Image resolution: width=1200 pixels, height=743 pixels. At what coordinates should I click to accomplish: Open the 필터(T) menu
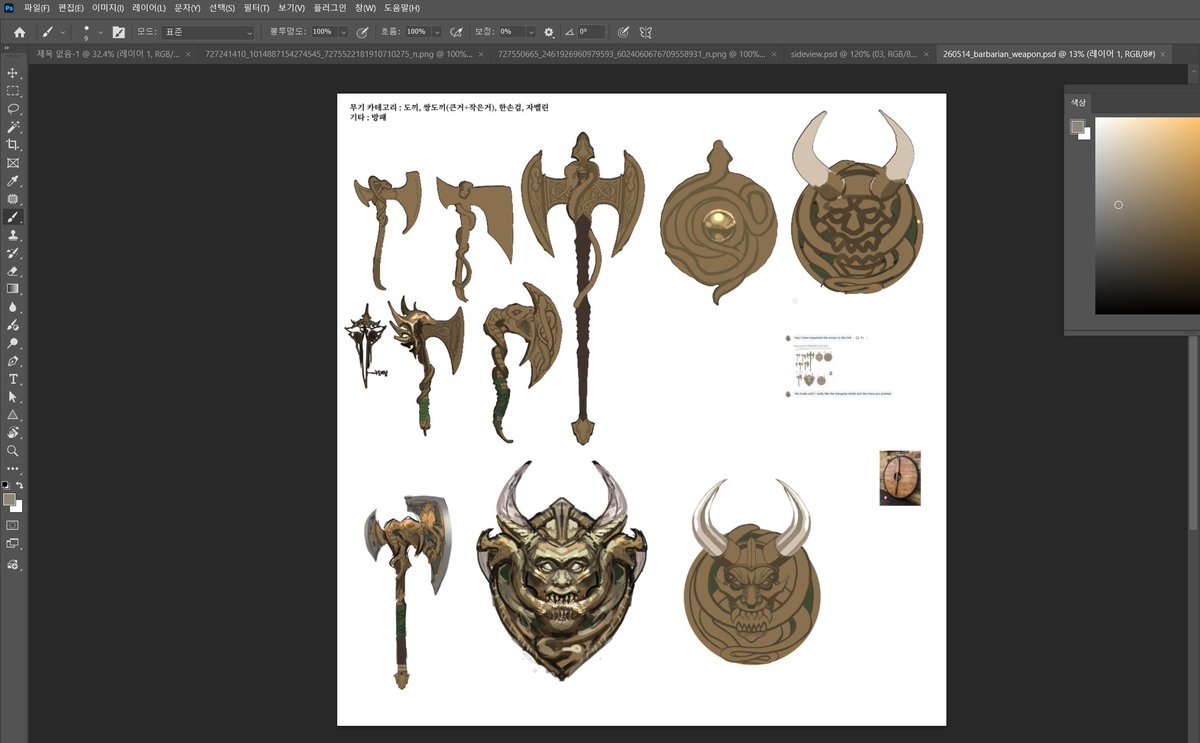coord(257,8)
